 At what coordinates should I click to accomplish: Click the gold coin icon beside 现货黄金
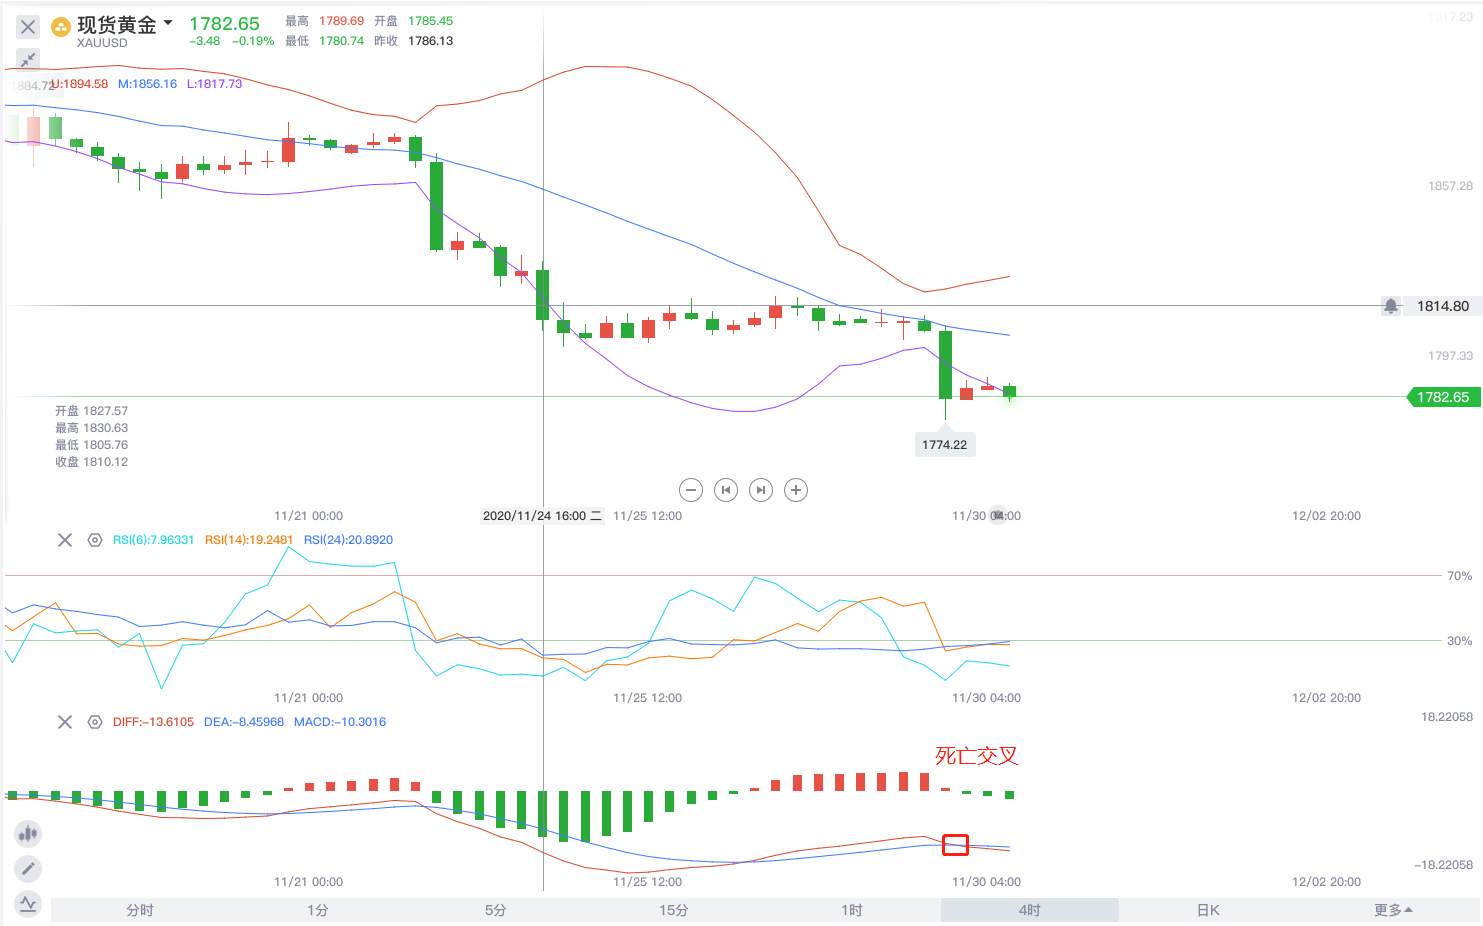click(x=61, y=26)
